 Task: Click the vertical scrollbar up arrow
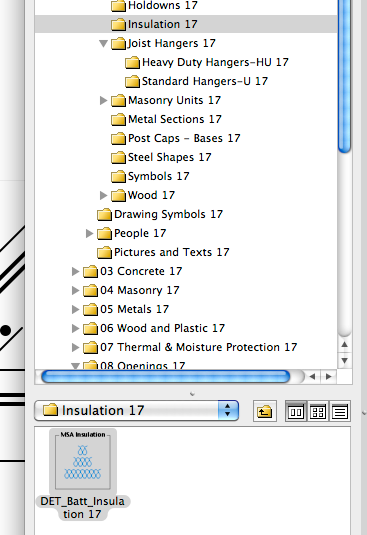point(344,345)
